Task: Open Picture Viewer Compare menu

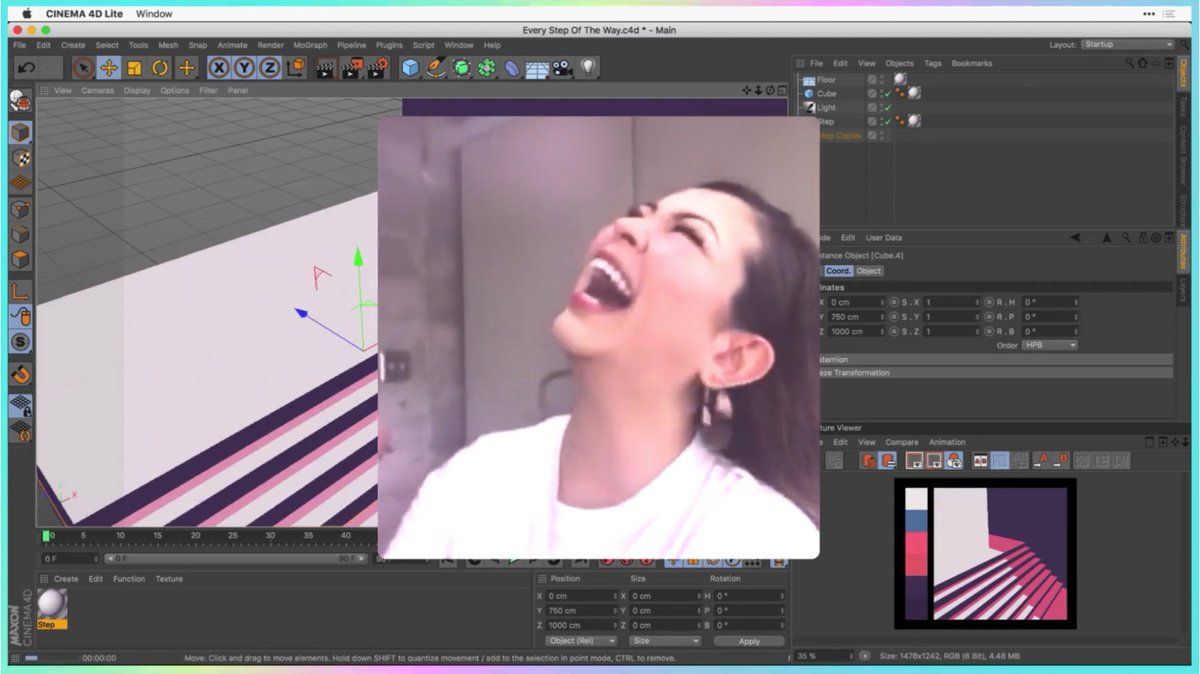Action: coord(901,442)
